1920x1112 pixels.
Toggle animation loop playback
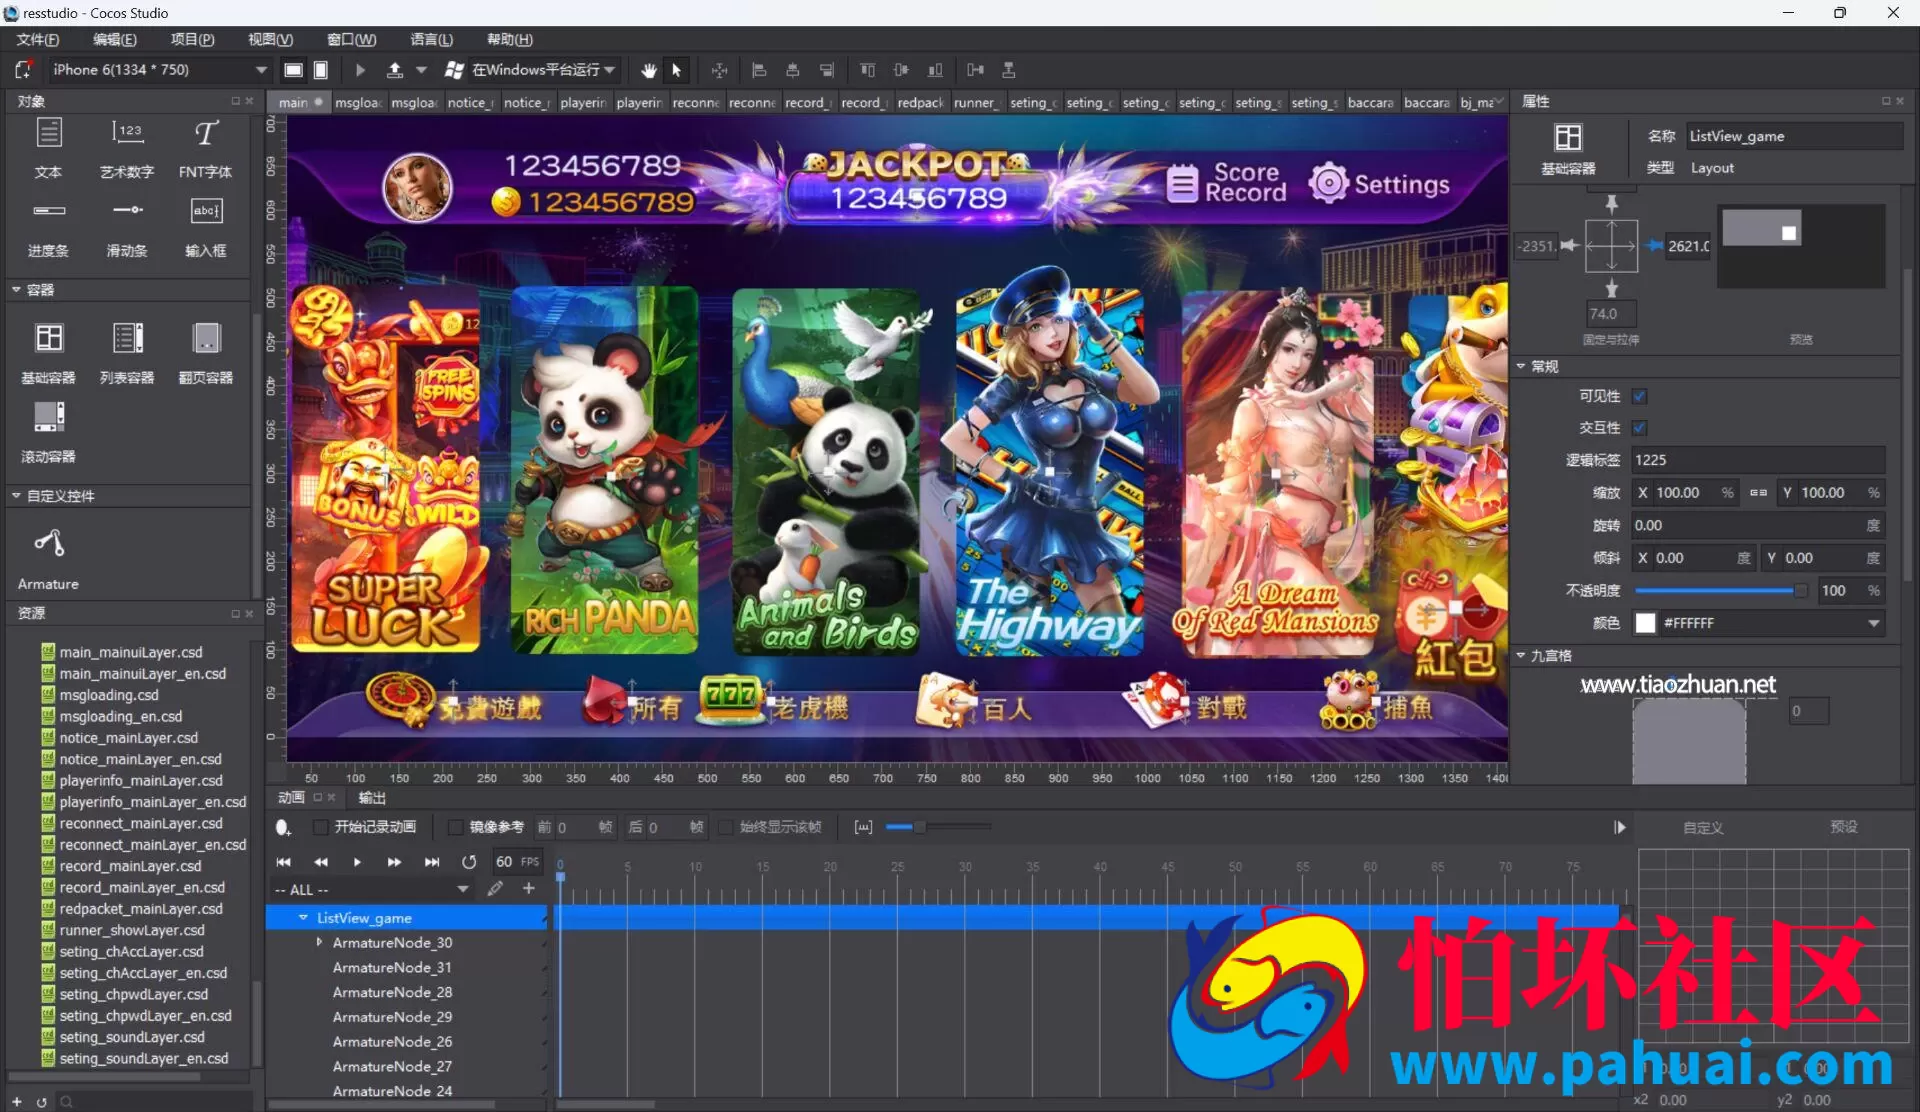pyautogui.click(x=469, y=862)
